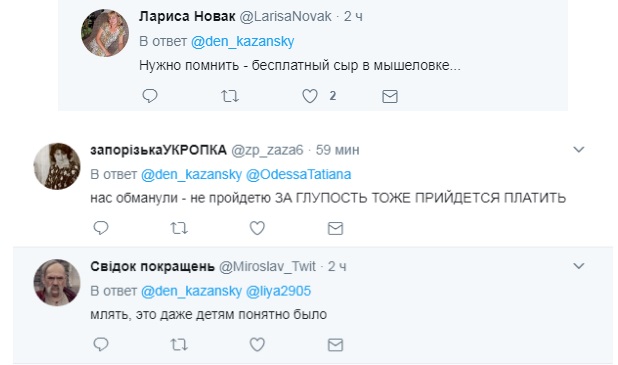Reply to Лариса Новак's tweet

pos(150,96)
